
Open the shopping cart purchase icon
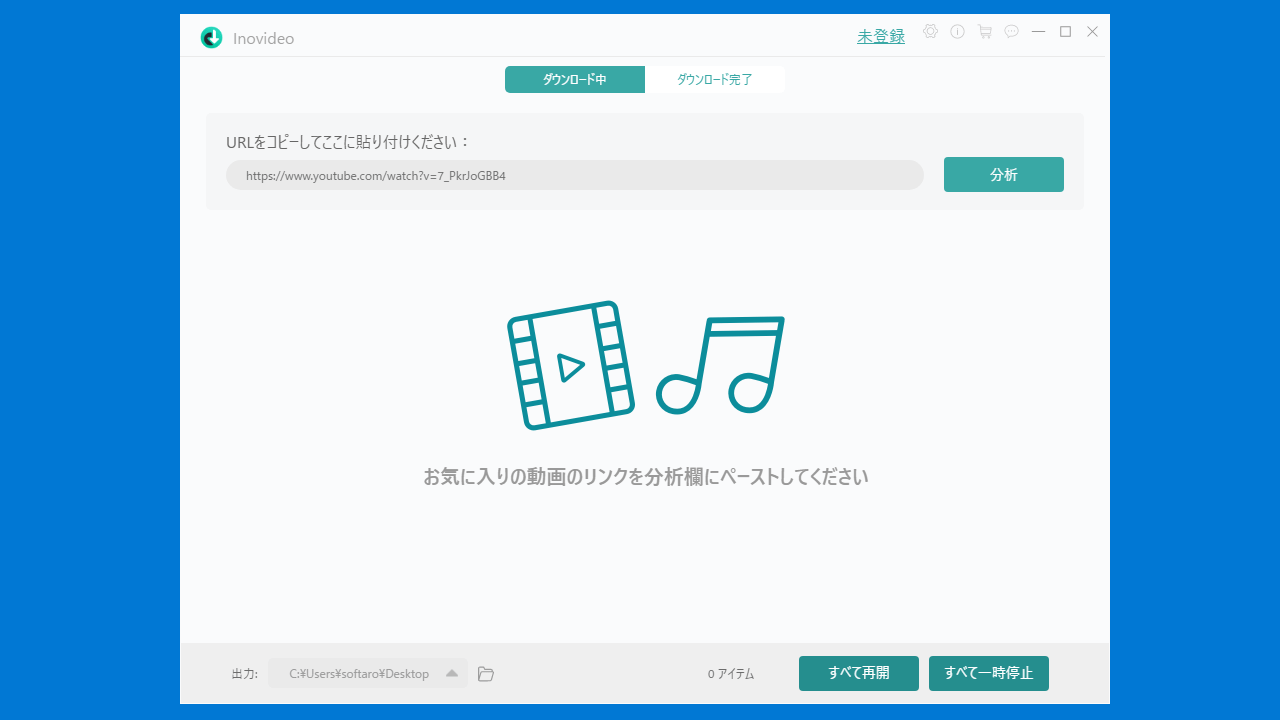[984, 32]
